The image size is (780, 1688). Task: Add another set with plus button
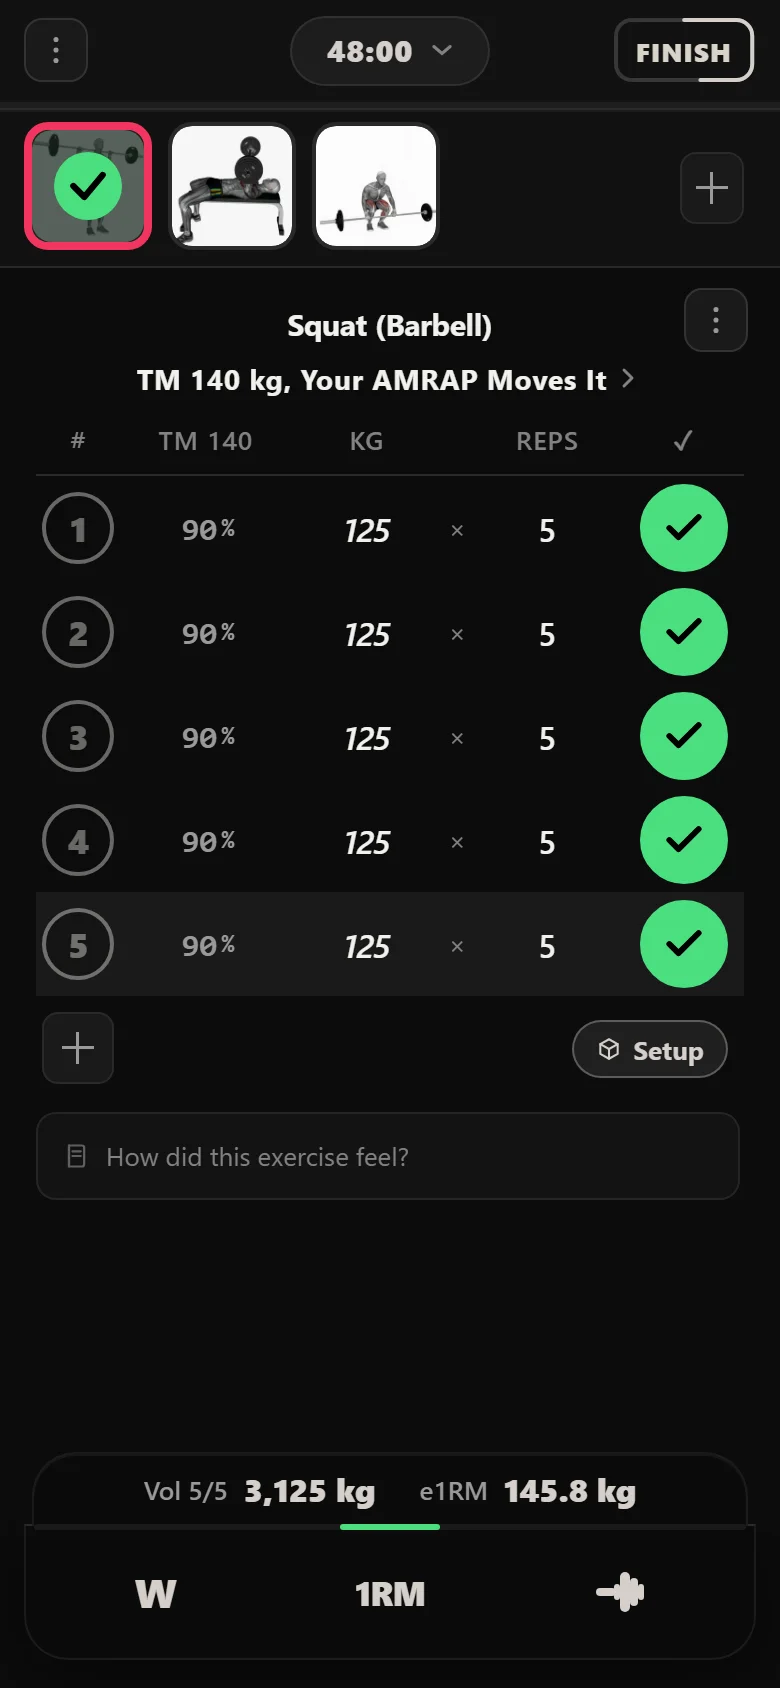pos(78,1048)
